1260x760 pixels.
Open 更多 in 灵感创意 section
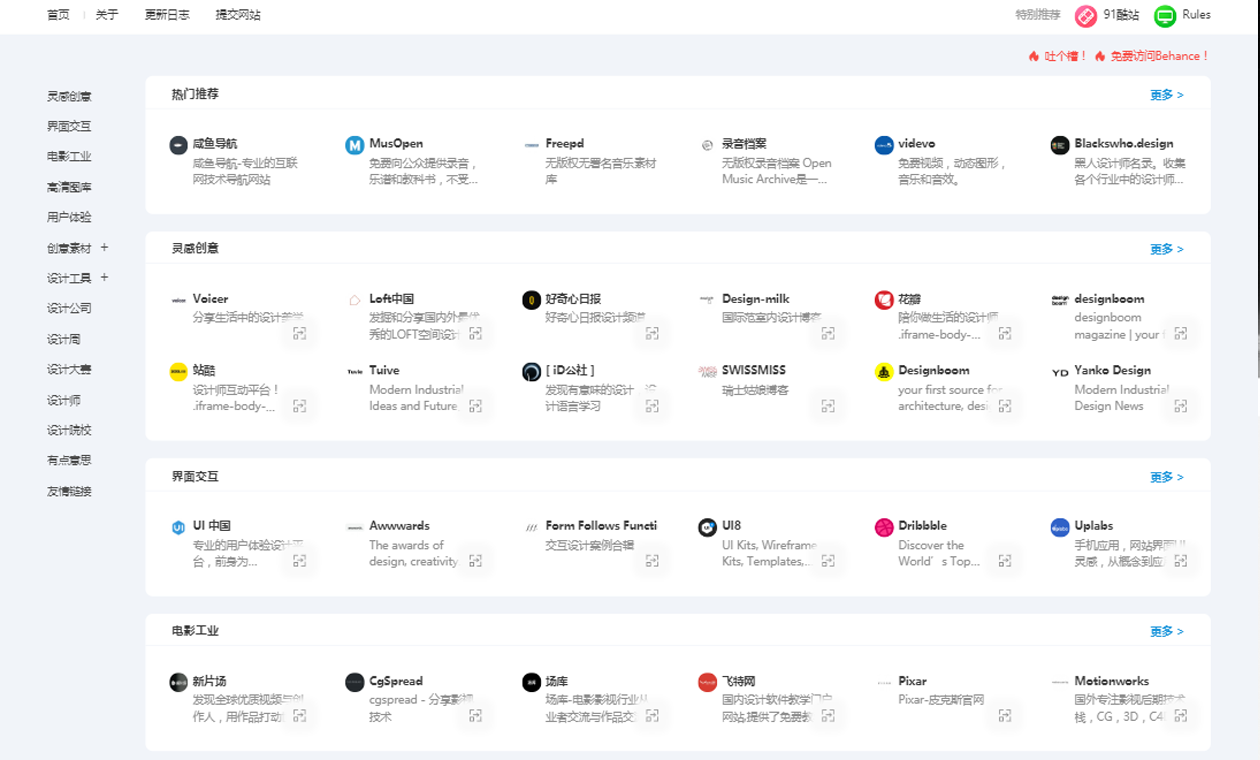tap(1166, 249)
